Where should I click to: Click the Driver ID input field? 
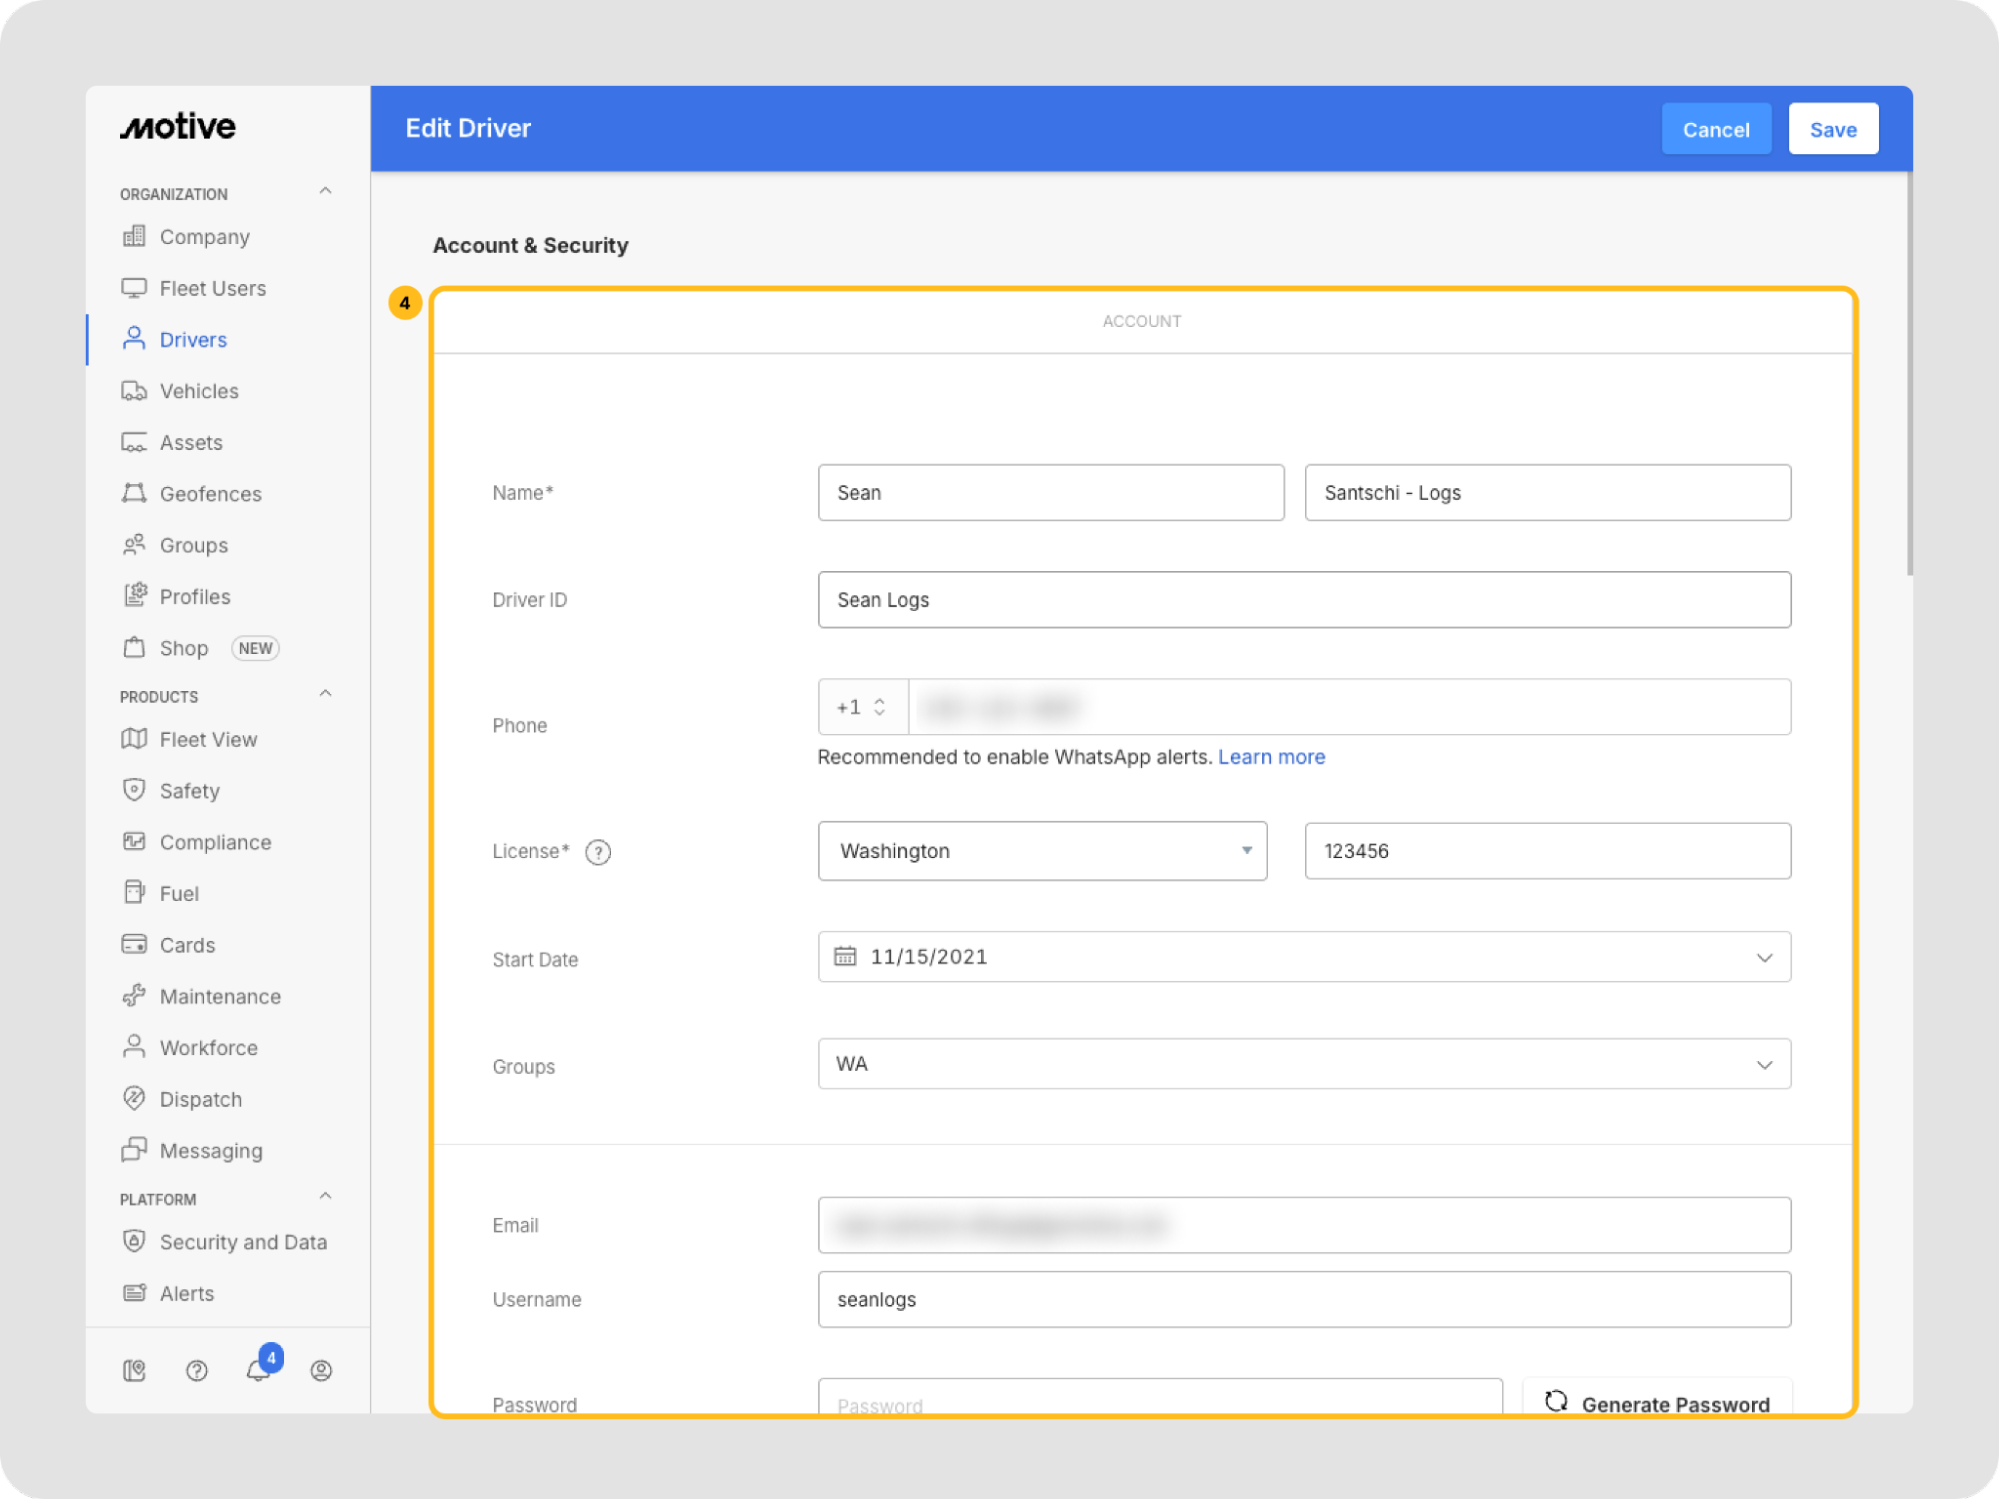tap(1303, 600)
